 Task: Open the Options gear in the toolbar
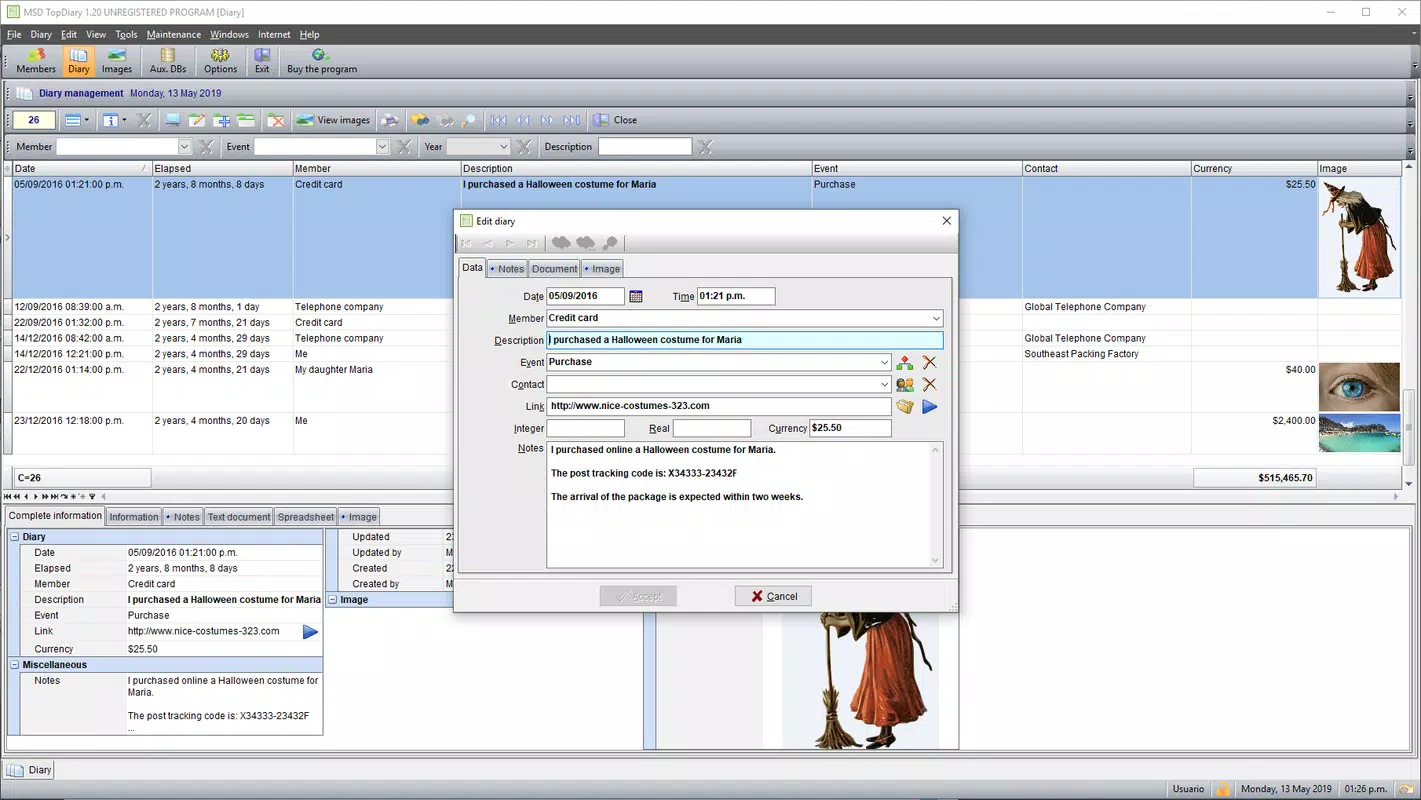(220, 61)
